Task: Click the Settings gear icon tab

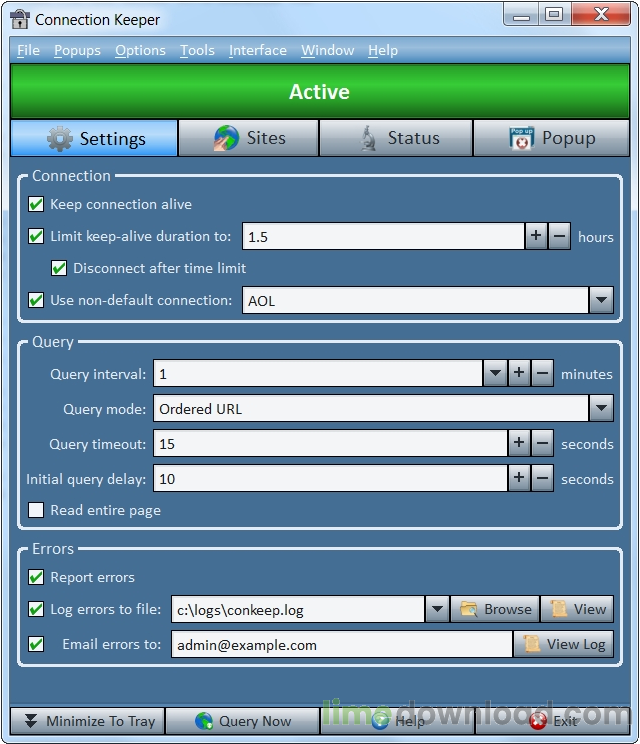Action: (60, 139)
